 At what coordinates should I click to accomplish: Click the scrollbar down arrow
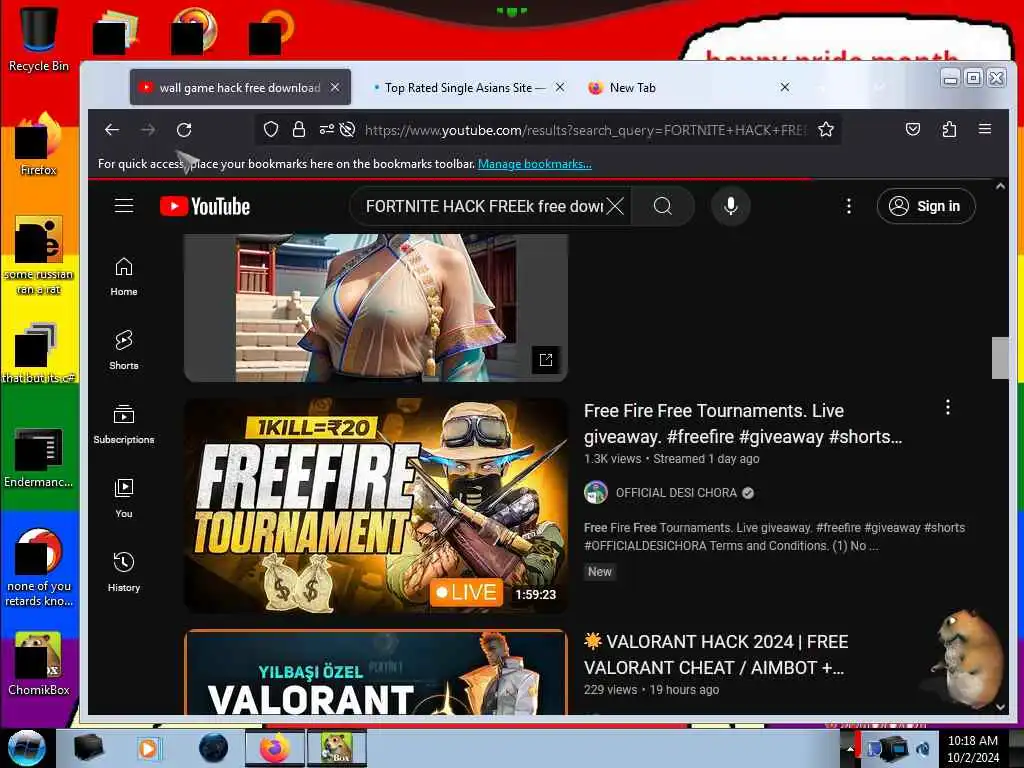[1000, 707]
